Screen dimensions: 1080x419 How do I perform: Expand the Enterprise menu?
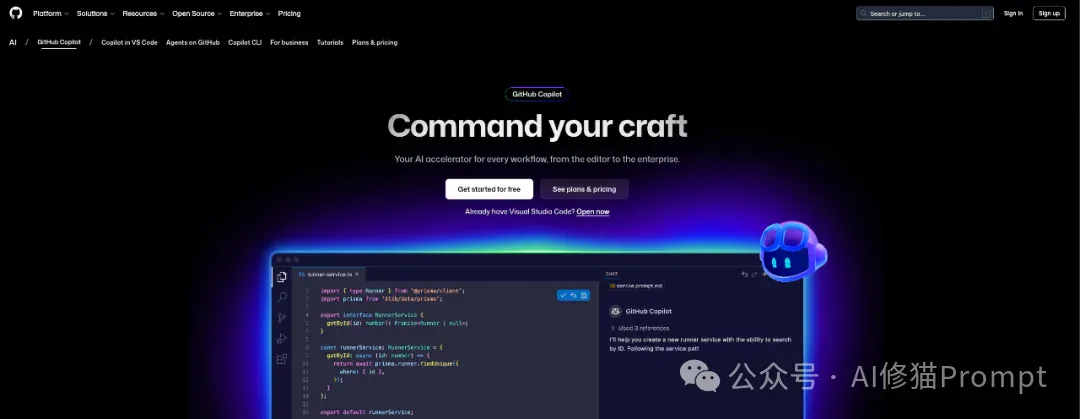[250, 14]
